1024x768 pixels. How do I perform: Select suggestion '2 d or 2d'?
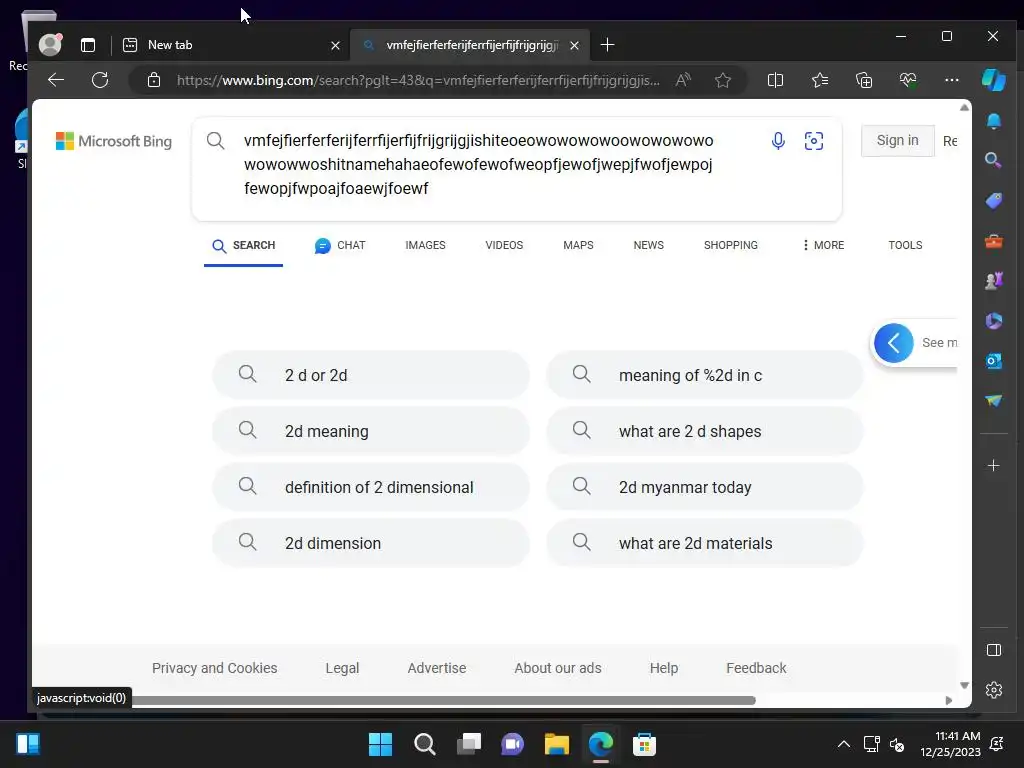pyautogui.click(x=371, y=376)
